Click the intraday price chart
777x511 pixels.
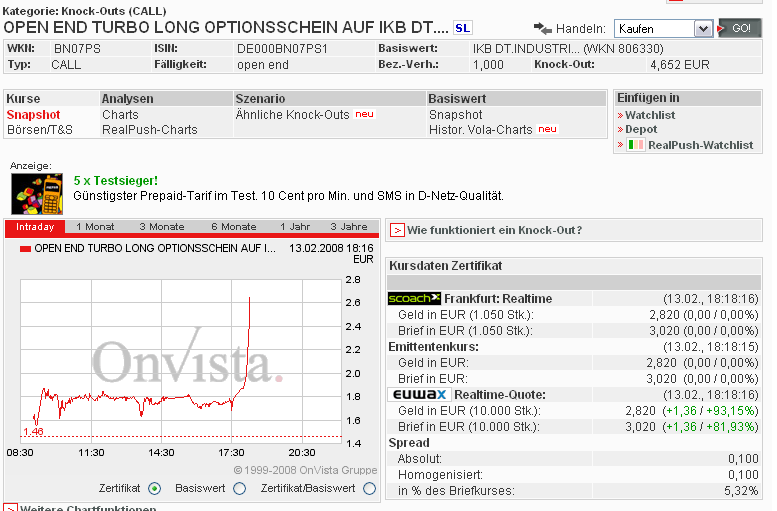pyautogui.click(x=181, y=361)
